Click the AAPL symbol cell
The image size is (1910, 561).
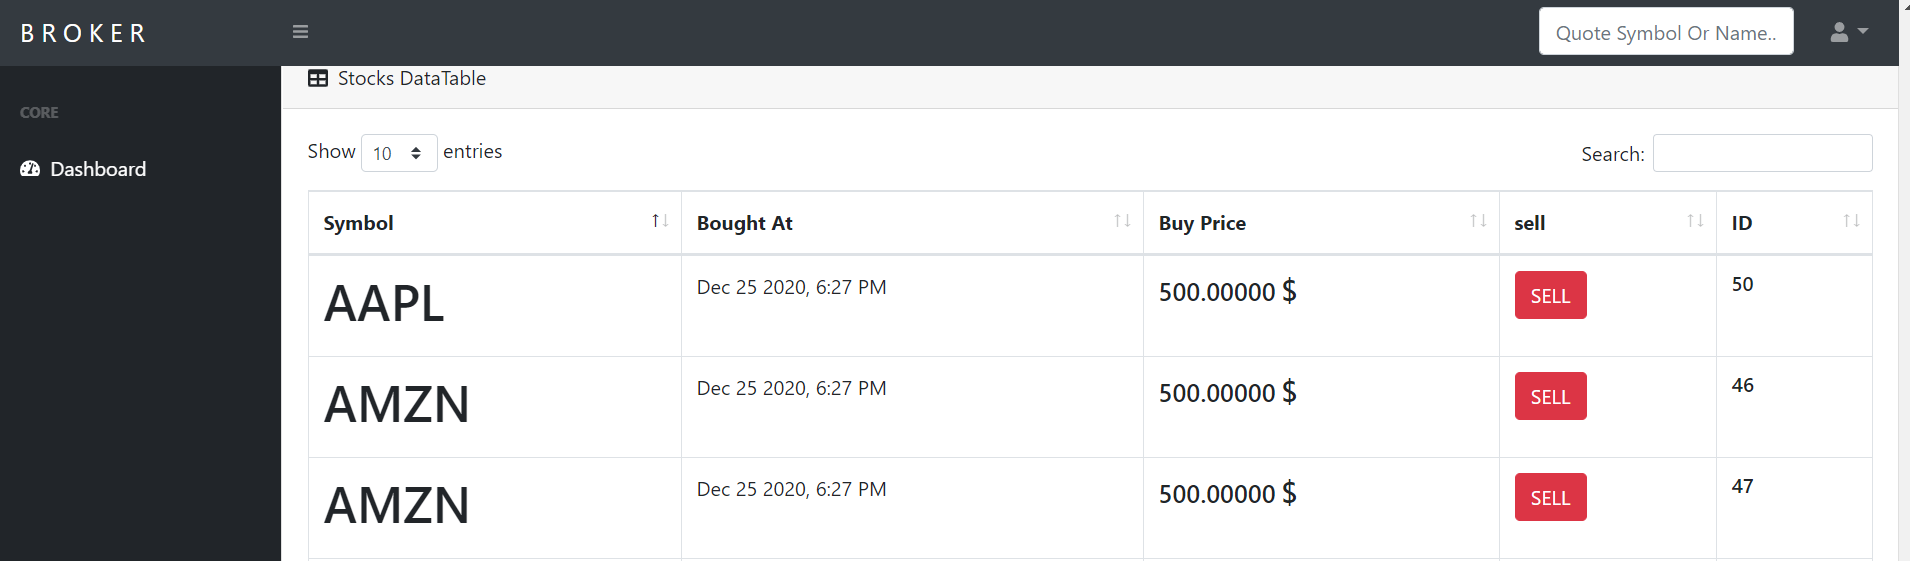(x=384, y=304)
